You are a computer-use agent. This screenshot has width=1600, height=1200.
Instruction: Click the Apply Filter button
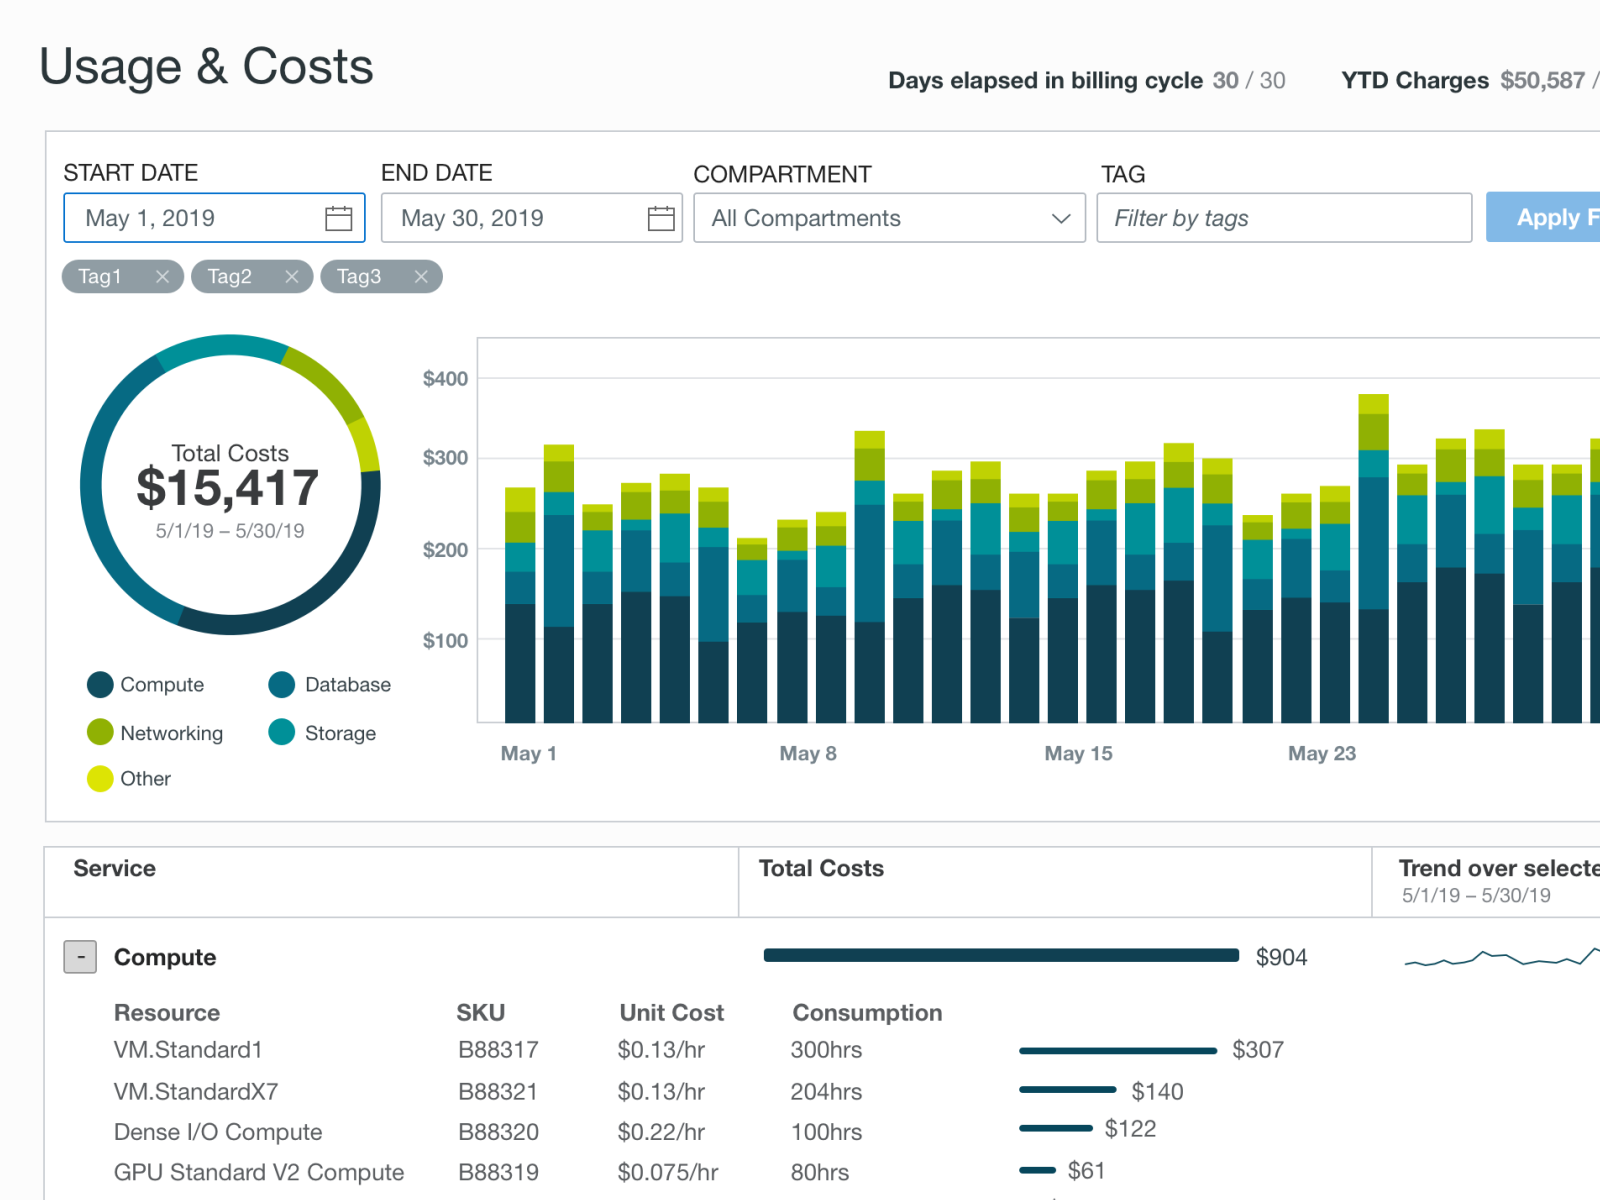click(x=1553, y=217)
